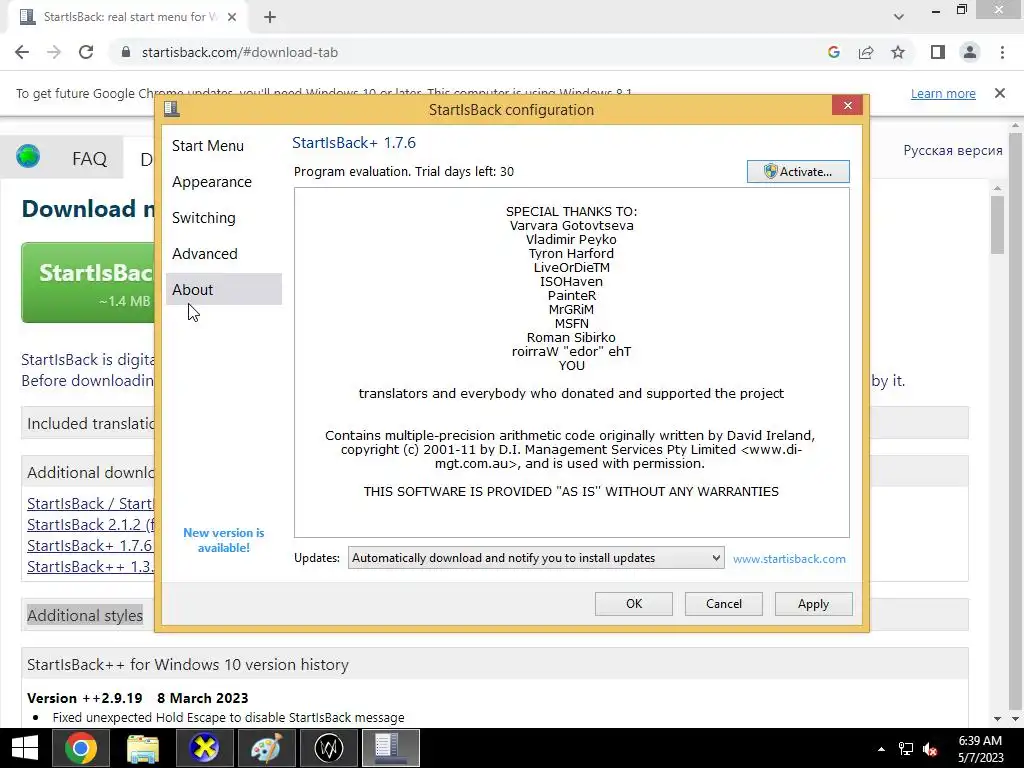Click Cancel in the configuration dialog

point(724,604)
